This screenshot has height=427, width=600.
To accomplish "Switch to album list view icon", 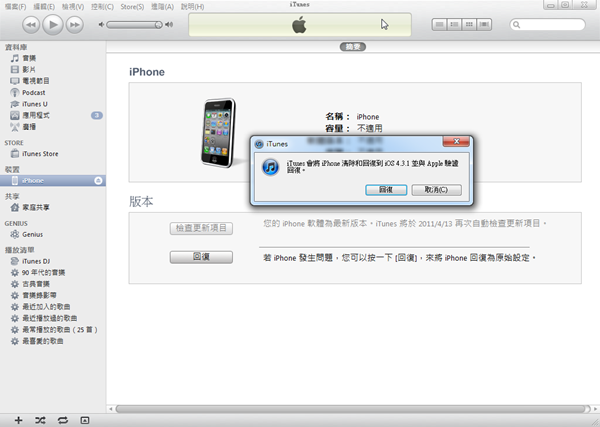I will 454,24.
